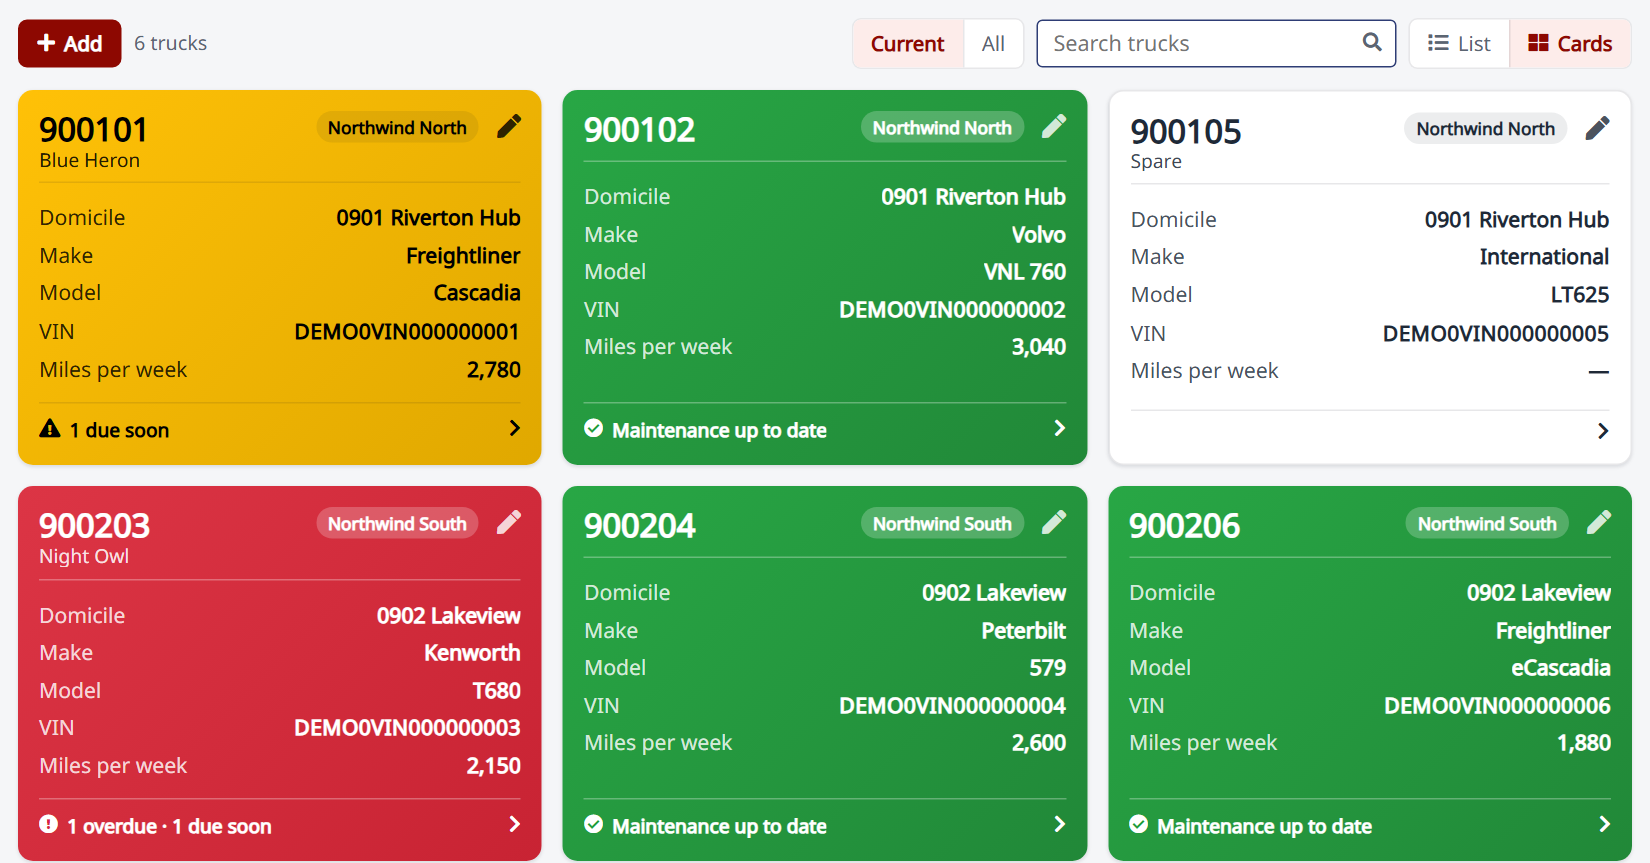Open 900105 details chevron
Image resolution: width=1650 pixels, height=863 pixels.
[1603, 431]
